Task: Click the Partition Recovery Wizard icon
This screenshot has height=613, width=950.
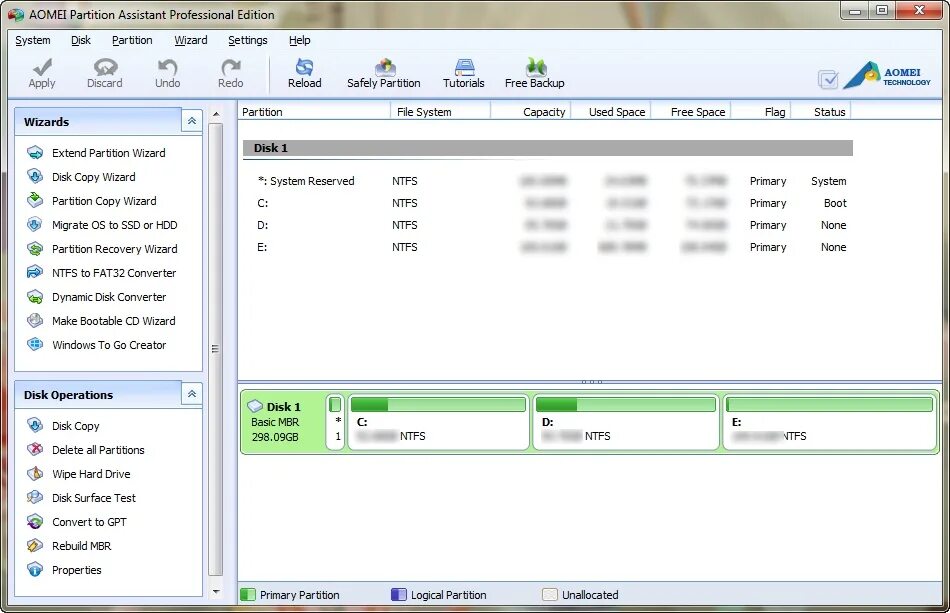Action: (35, 249)
